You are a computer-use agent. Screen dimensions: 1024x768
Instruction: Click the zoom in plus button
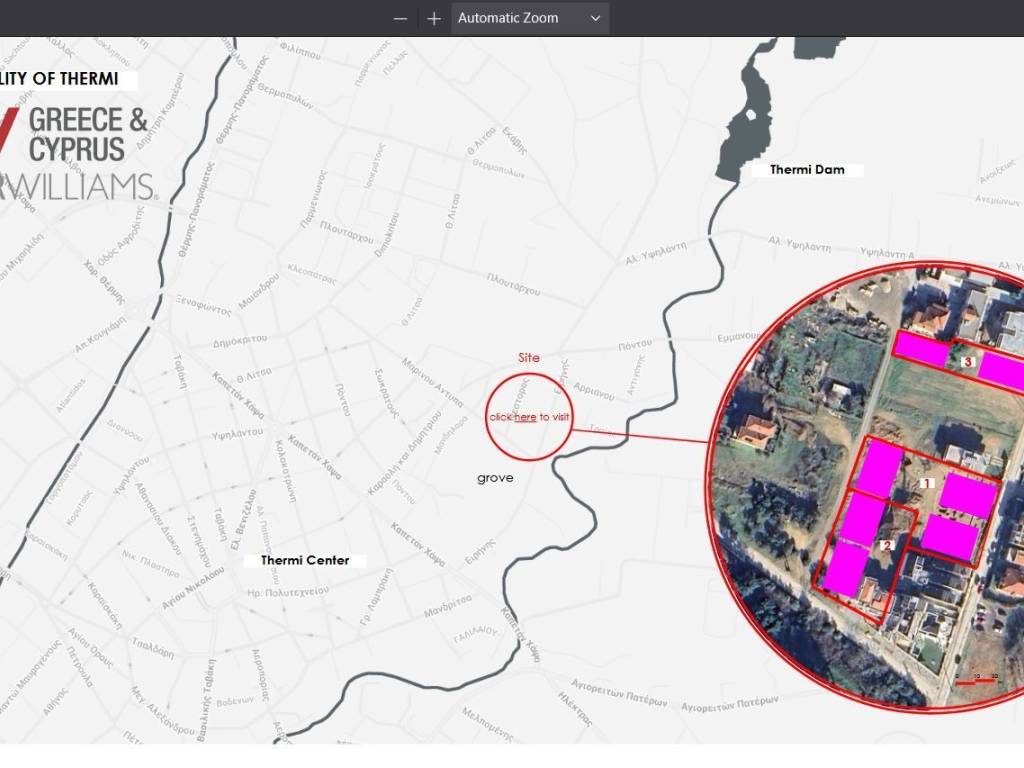click(433, 18)
